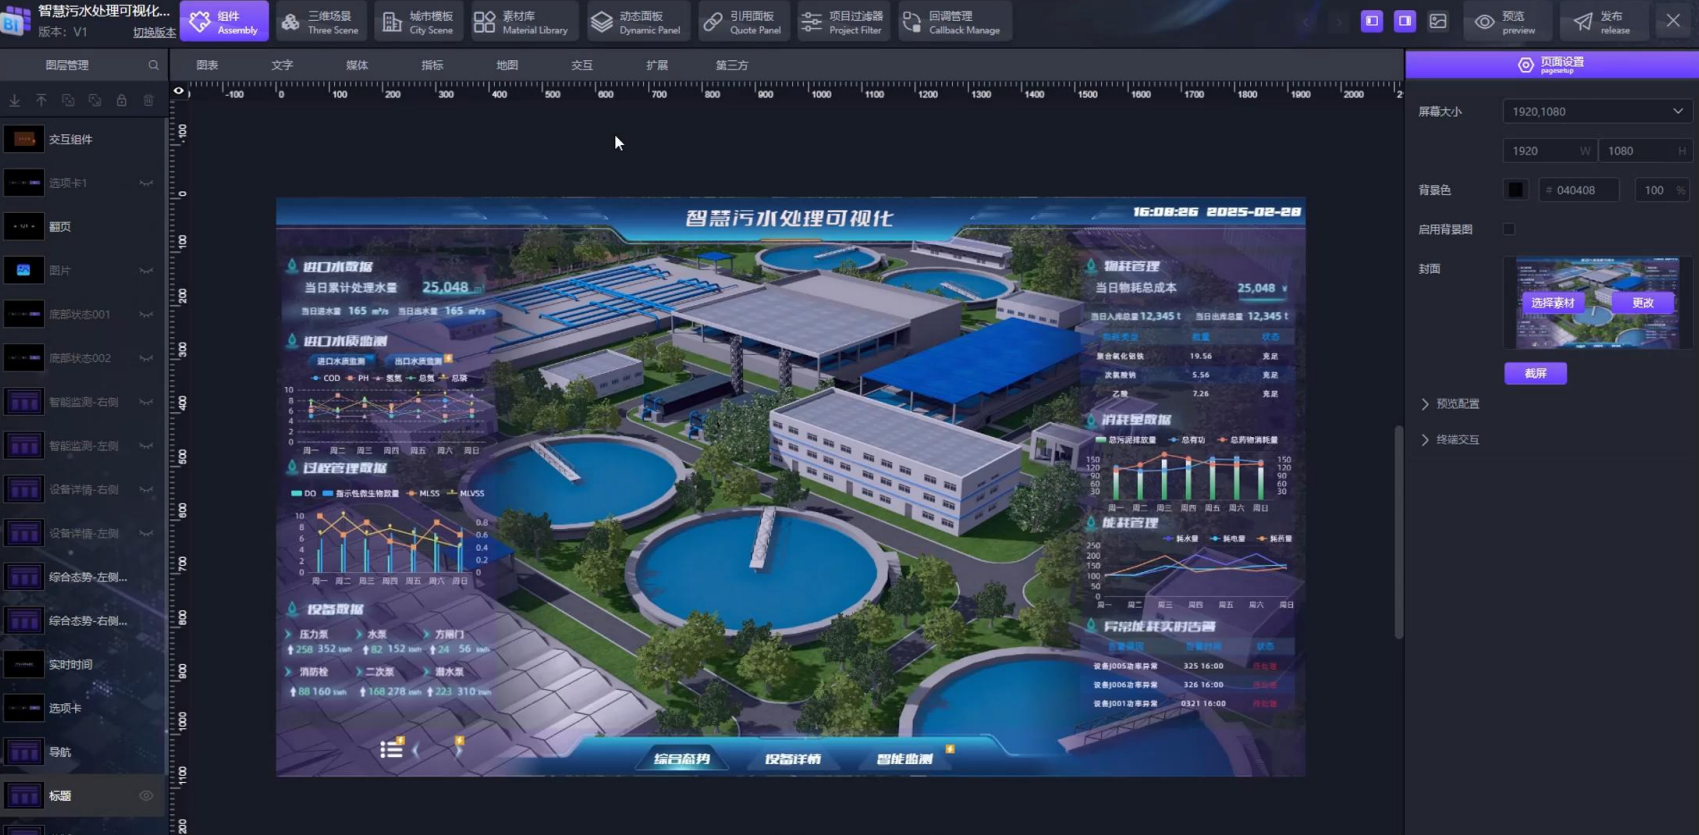Open the 引用面板 Quote Panel tool
This screenshot has height=835, width=1699.
pos(742,21)
